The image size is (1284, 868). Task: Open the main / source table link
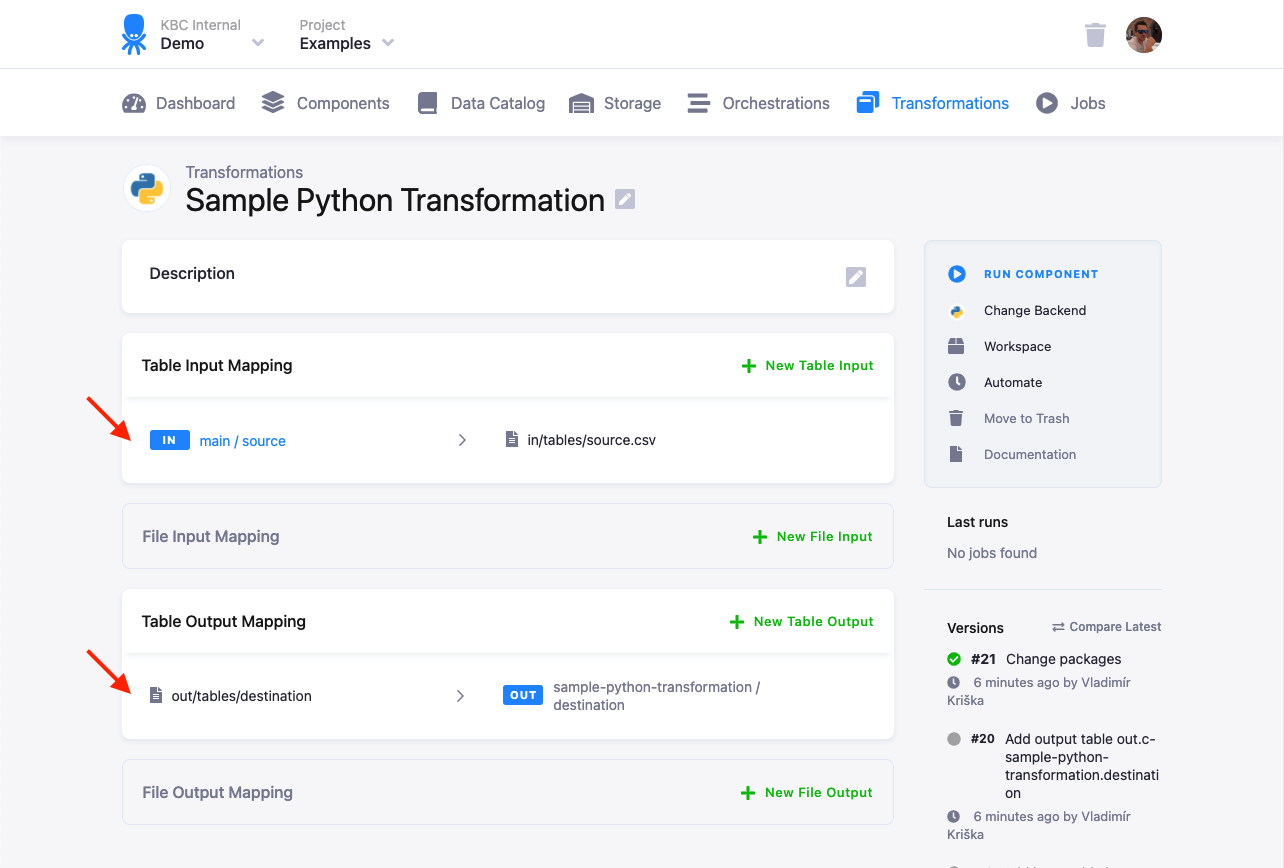(243, 441)
